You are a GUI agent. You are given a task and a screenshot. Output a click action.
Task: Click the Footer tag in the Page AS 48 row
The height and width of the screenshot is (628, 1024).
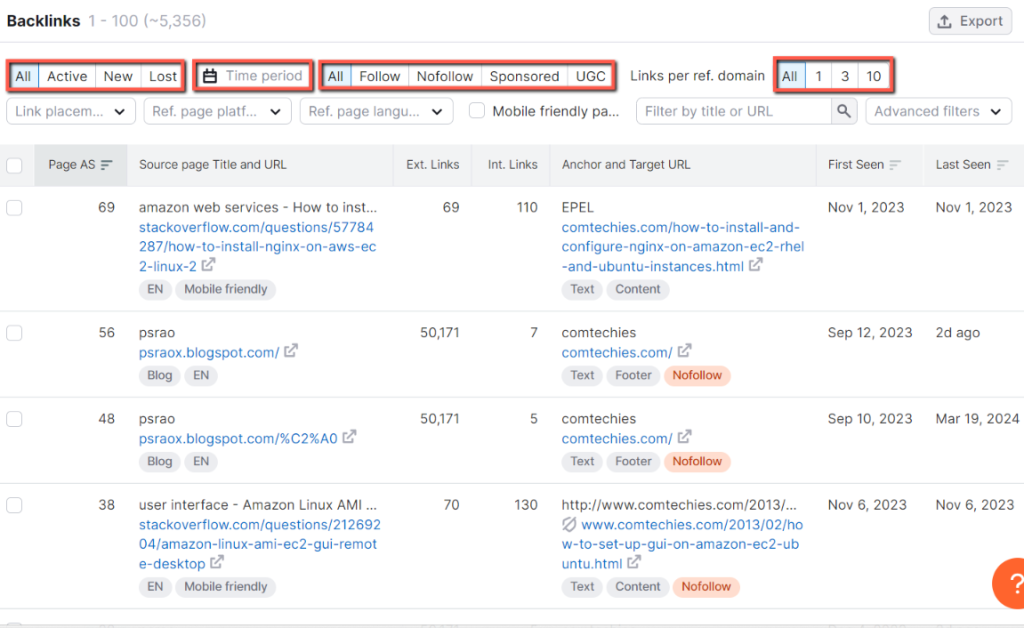click(x=633, y=462)
